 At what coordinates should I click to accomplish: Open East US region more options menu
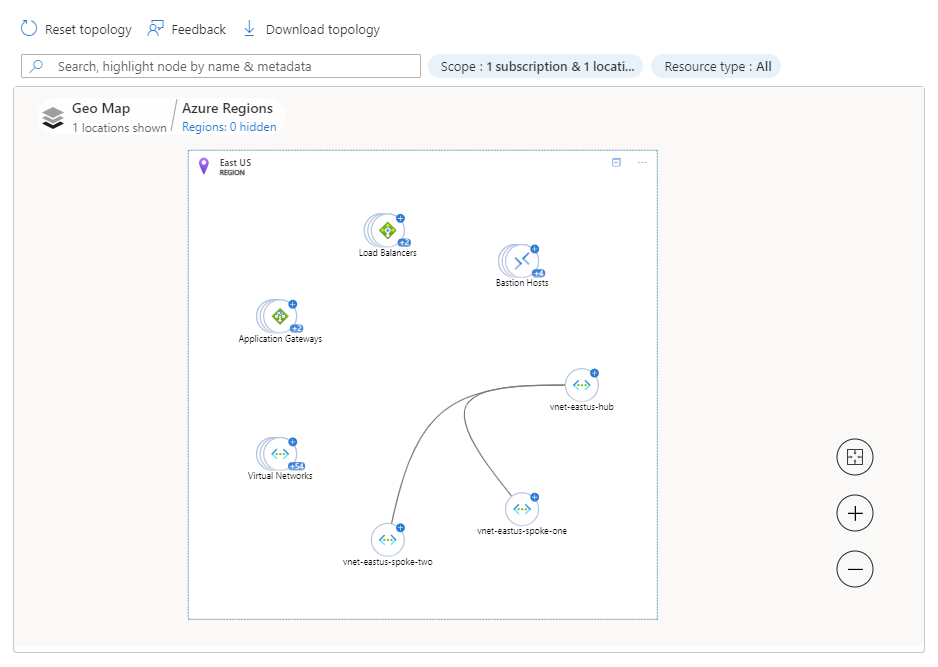click(642, 162)
